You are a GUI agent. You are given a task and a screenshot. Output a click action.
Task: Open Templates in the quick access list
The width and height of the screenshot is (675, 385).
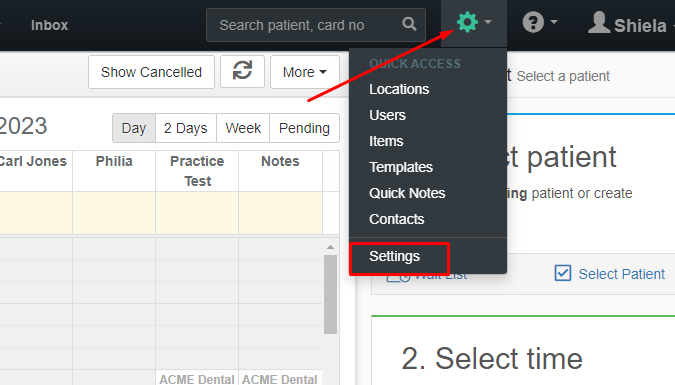[401, 167]
